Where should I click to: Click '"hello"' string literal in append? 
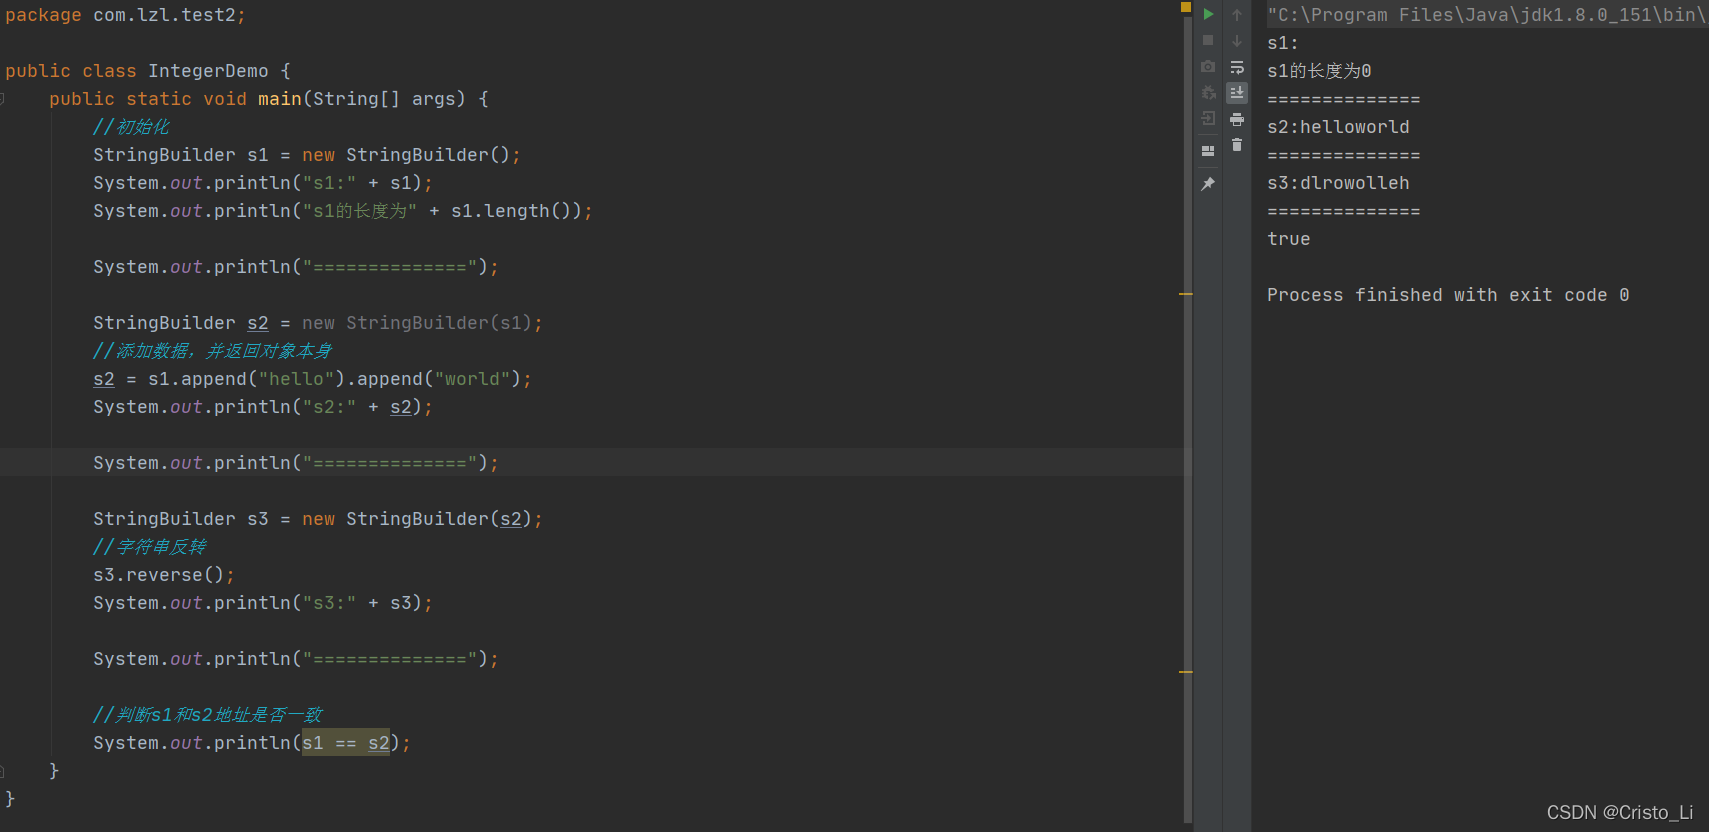point(297,379)
